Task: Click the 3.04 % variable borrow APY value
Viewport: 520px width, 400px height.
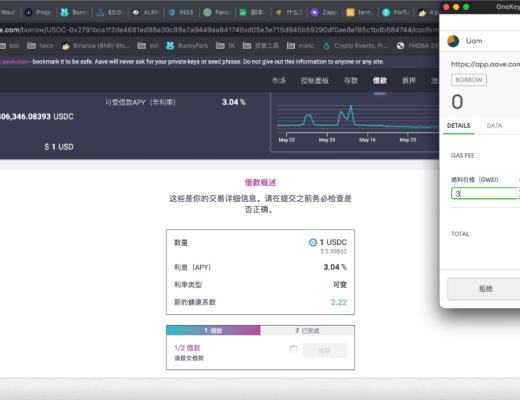Action: (234, 102)
